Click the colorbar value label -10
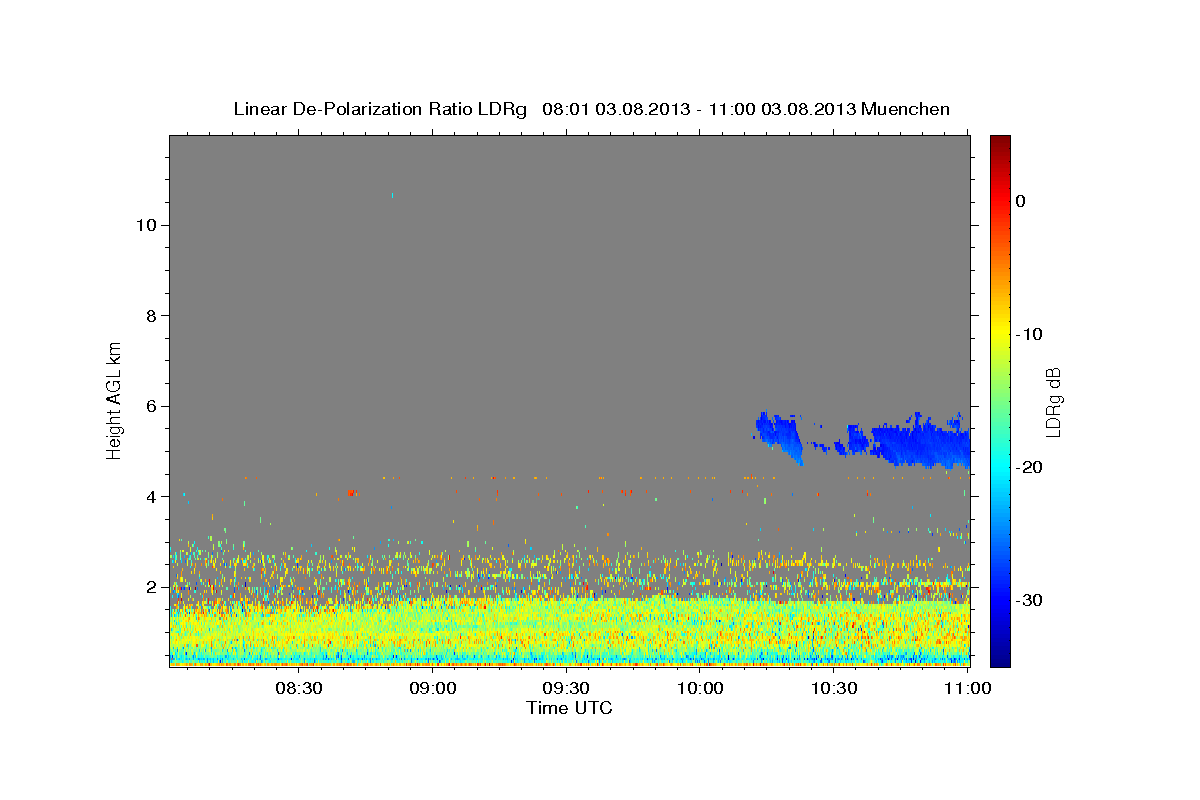Viewport: 1200px width, 800px height. pyautogui.click(x=1029, y=334)
